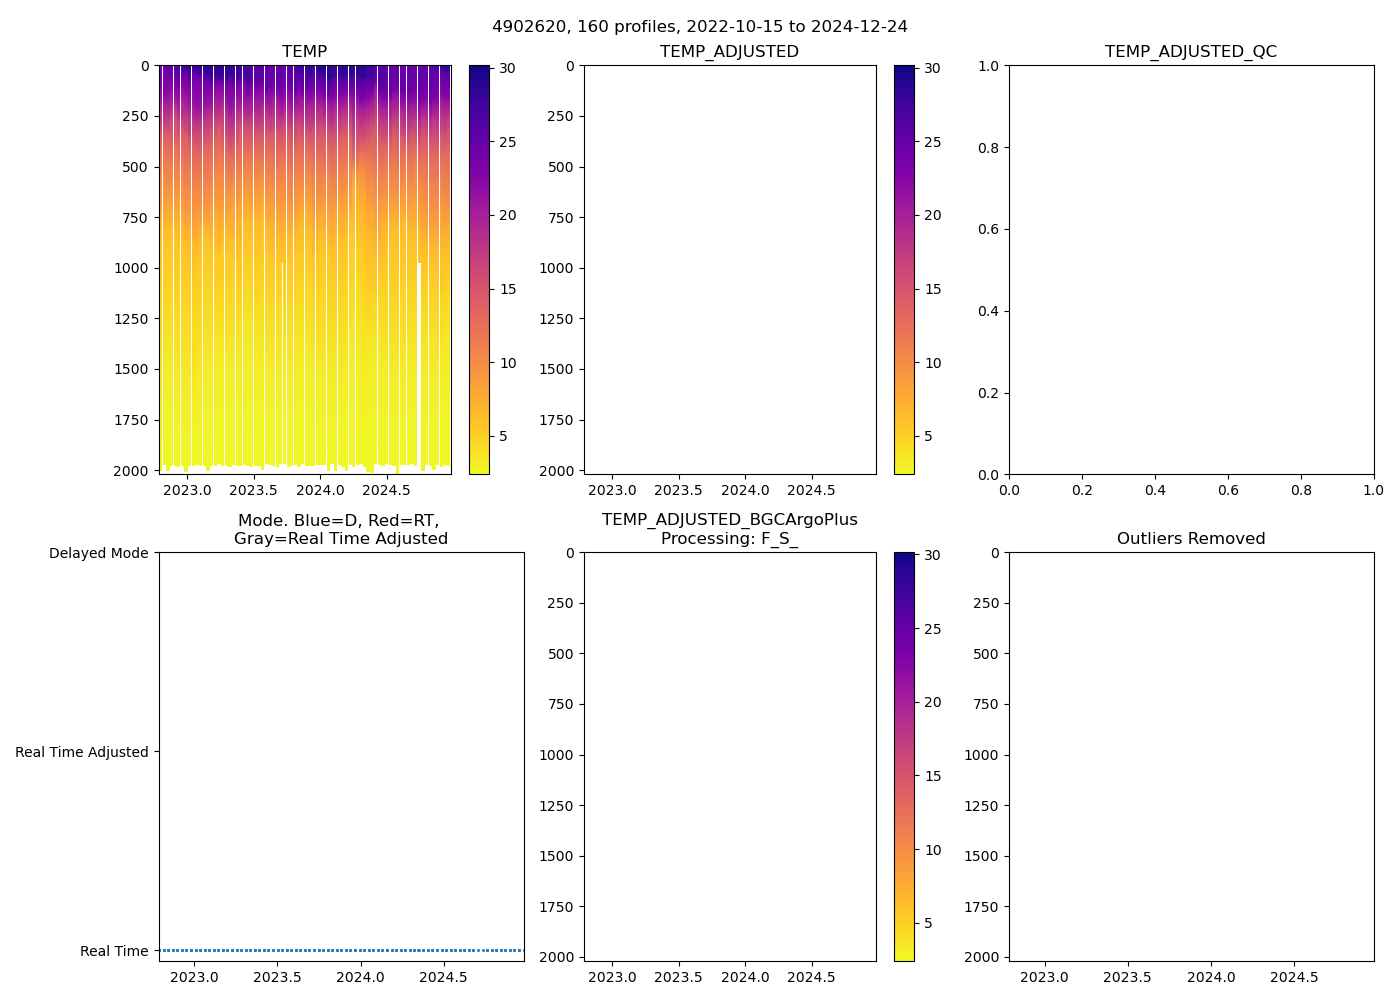Click the title of the TEMP plot
Viewport: 1400px width, 1000px height.
tap(304, 51)
